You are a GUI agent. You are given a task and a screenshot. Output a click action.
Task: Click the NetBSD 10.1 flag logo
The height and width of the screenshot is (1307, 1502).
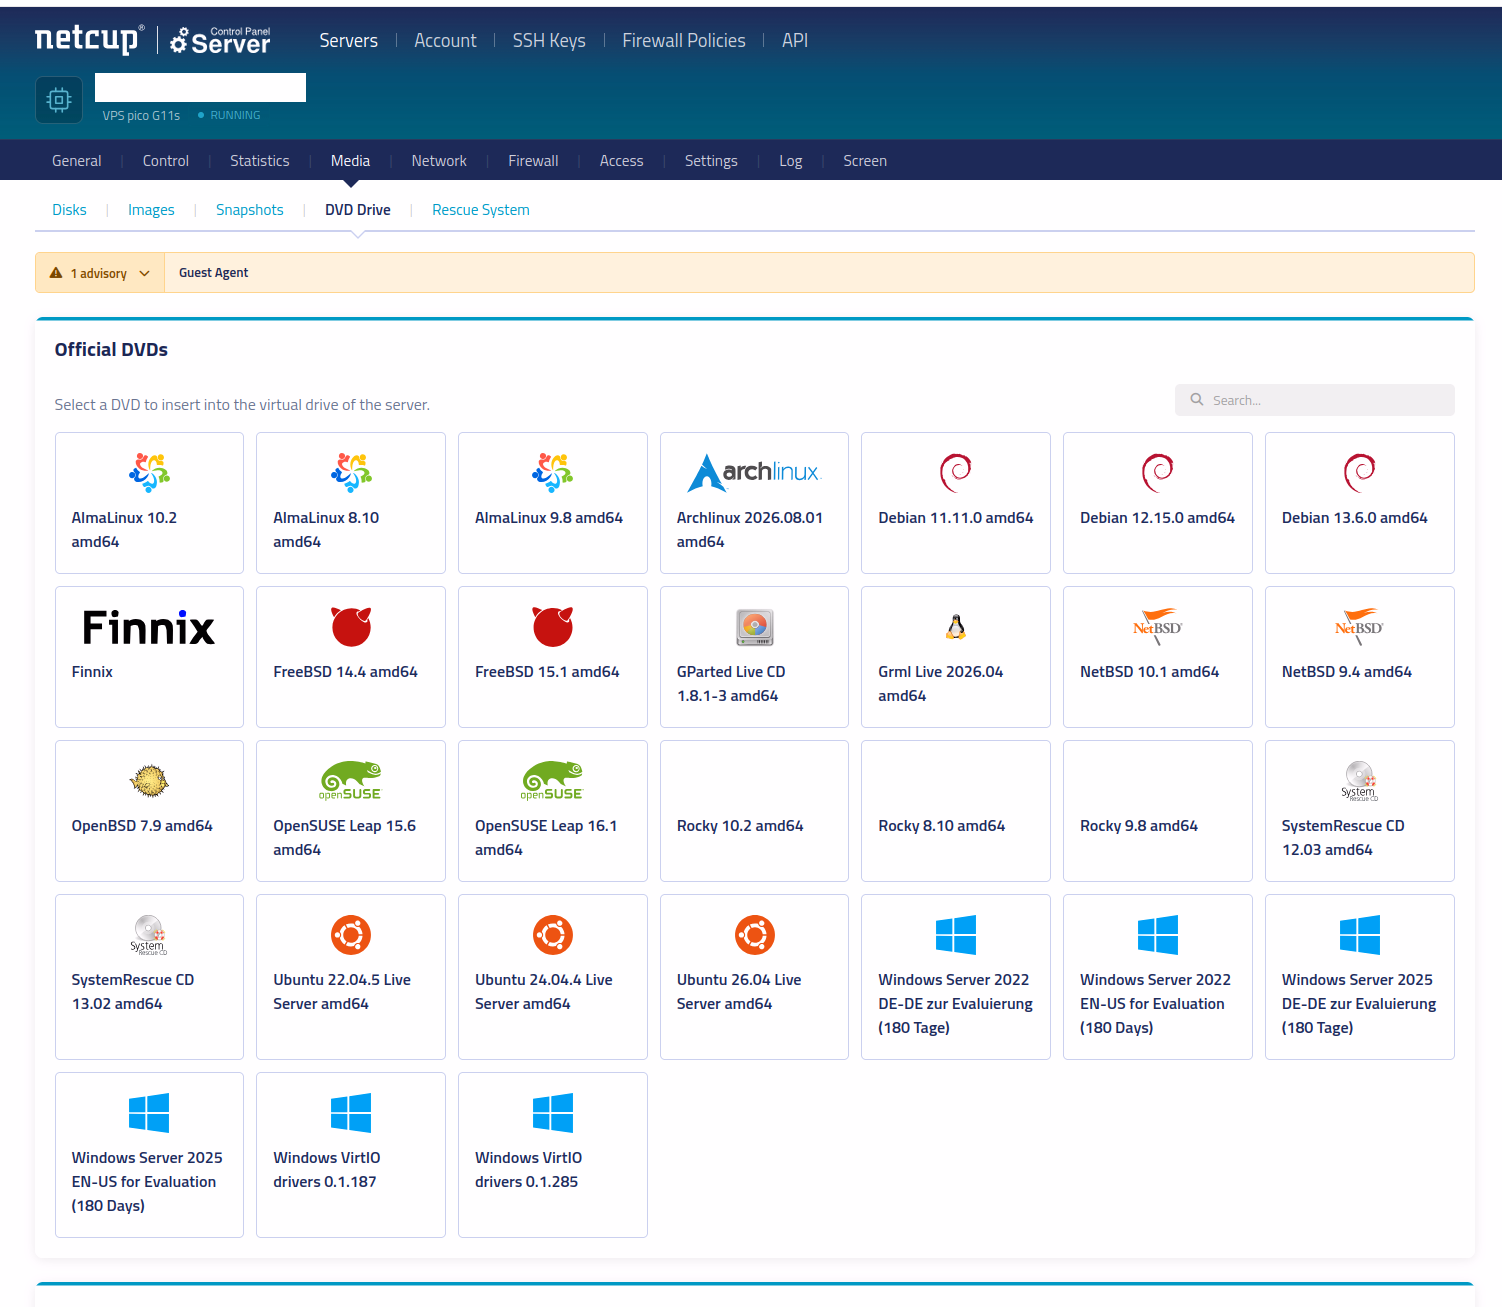click(1158, 627)
